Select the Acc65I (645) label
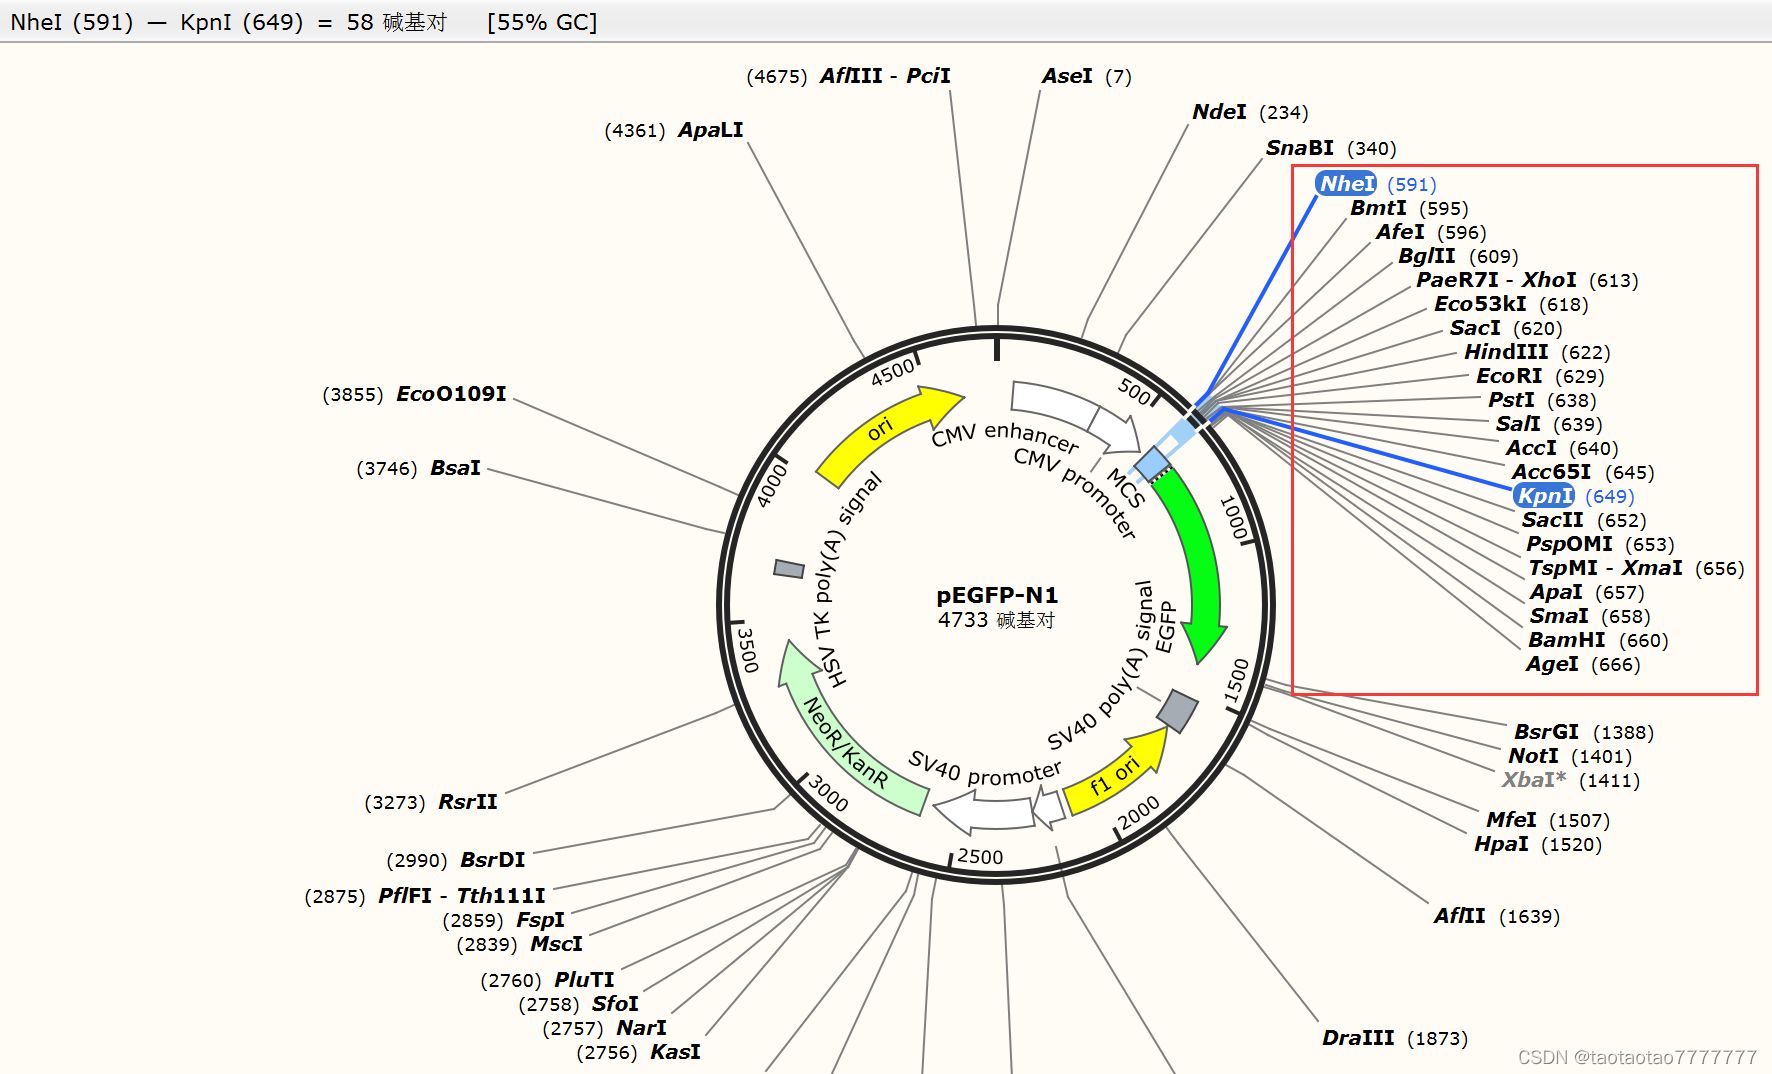Screen dimensions: 1772x1074 [x=1583, y=472]
